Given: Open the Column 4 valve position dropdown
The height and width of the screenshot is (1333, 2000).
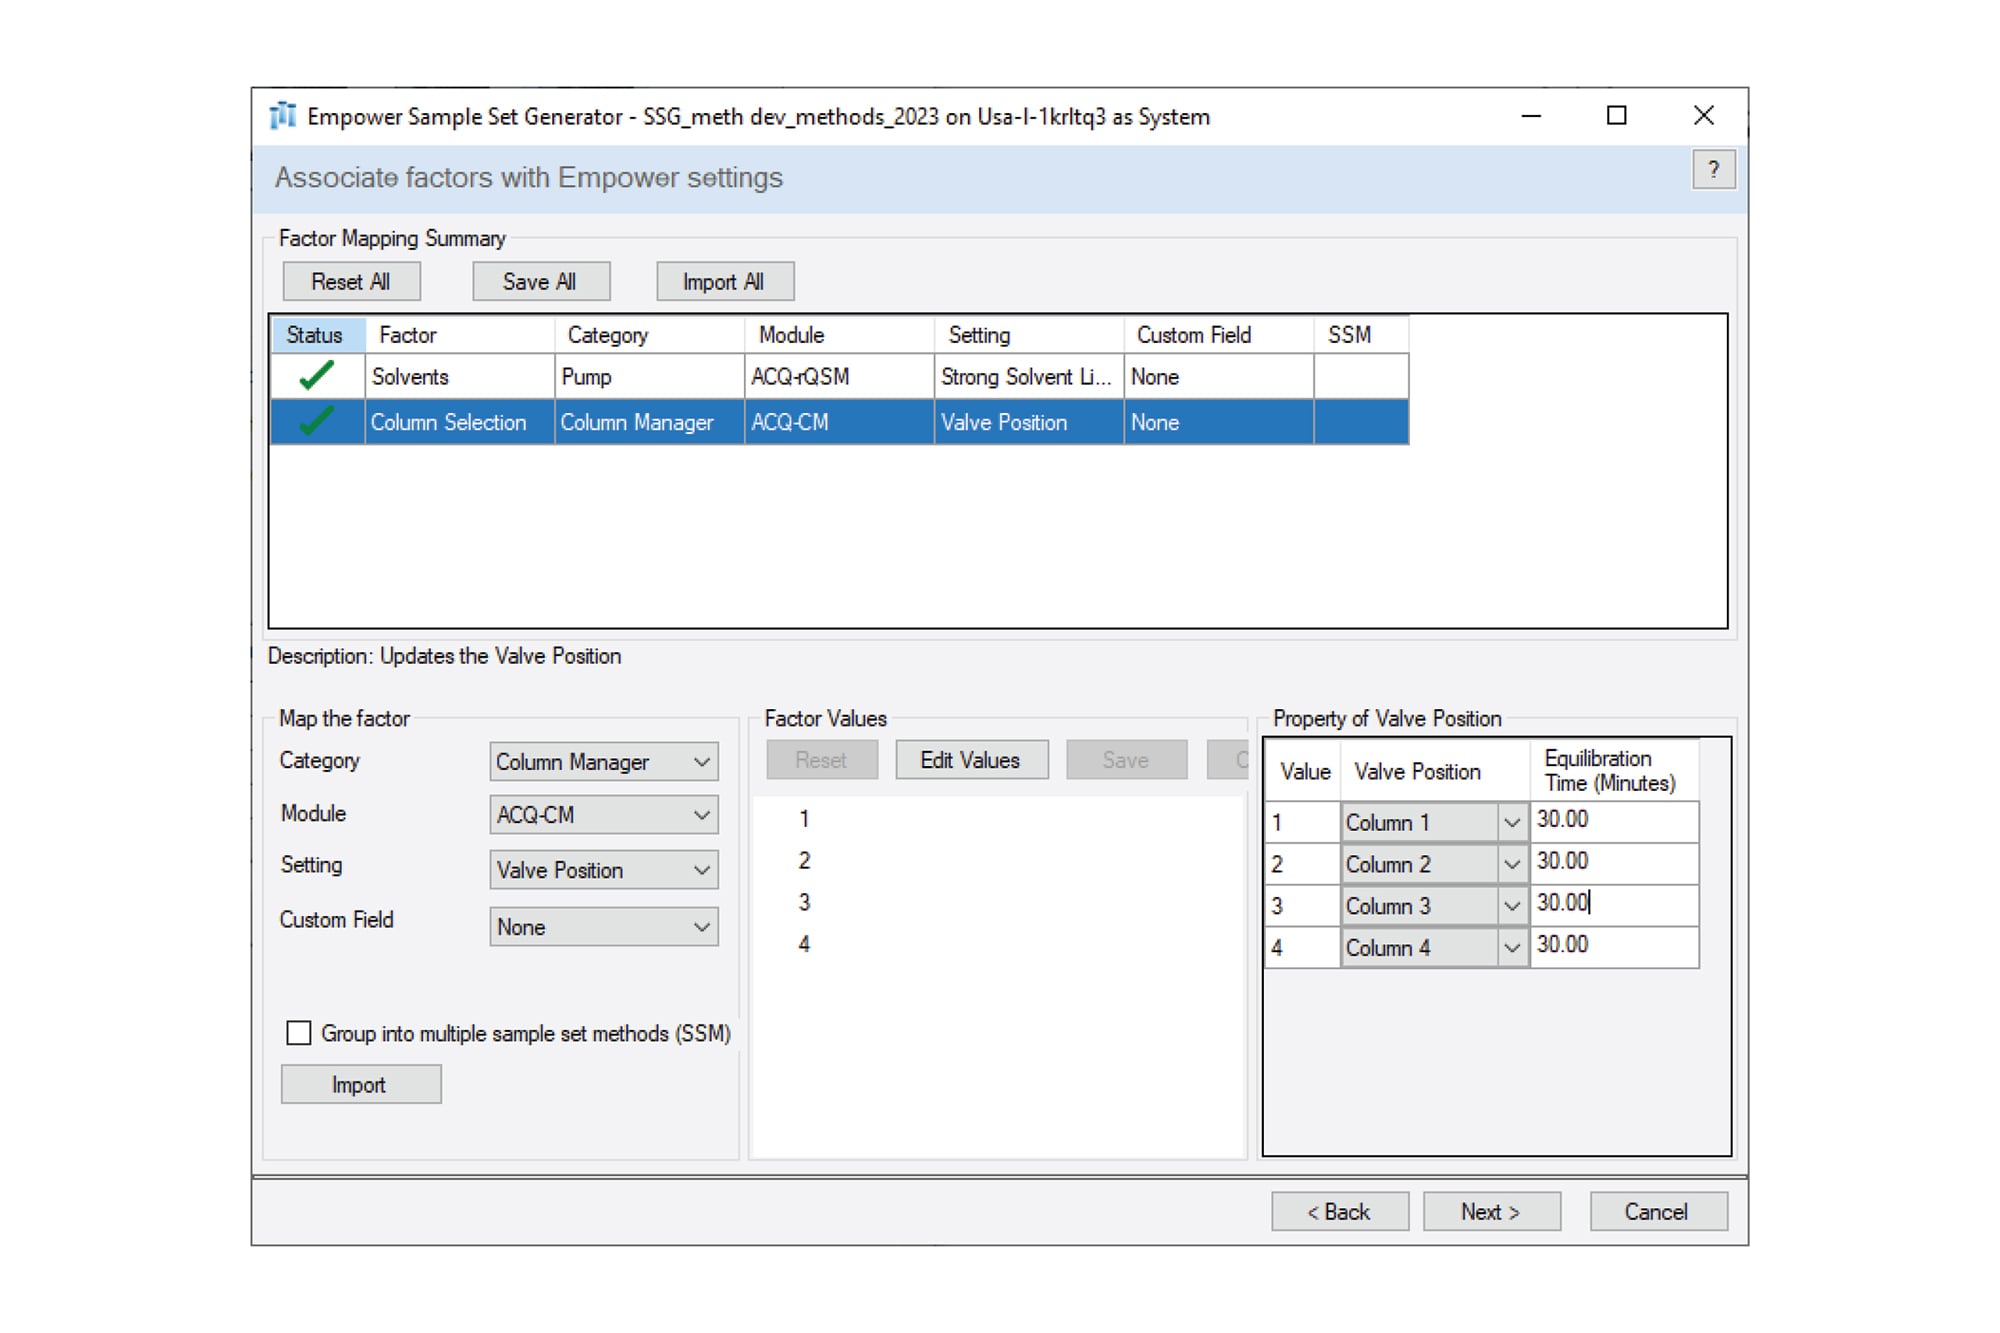Looking at the screenshot, I should [x=1510, y=946].
